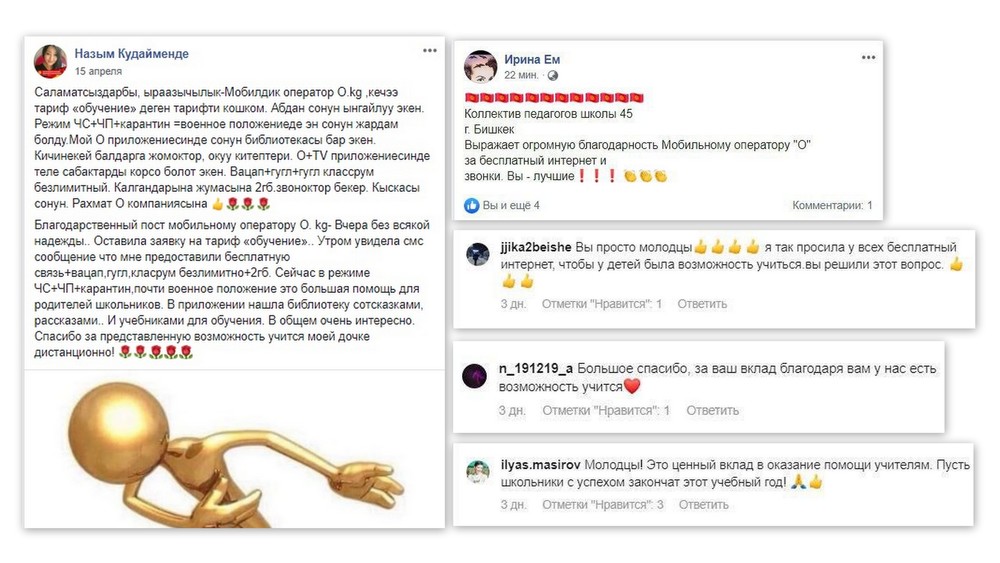Open n_191219_a commenter avatar

474,376
